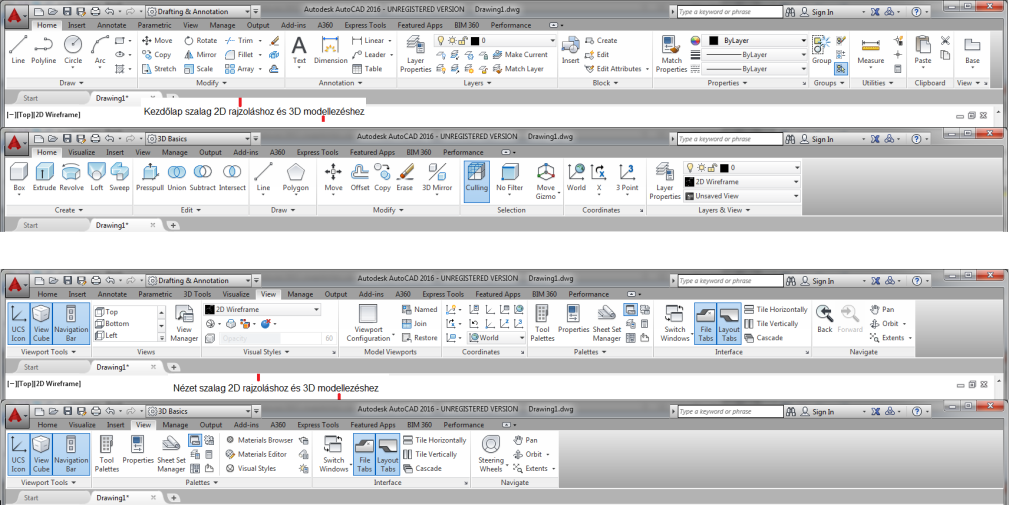The height and width of the screenshot is (505, 1009).
Task: Click the Paste clipboard icon
Action: pyautogui.click(x=923, y=50)
